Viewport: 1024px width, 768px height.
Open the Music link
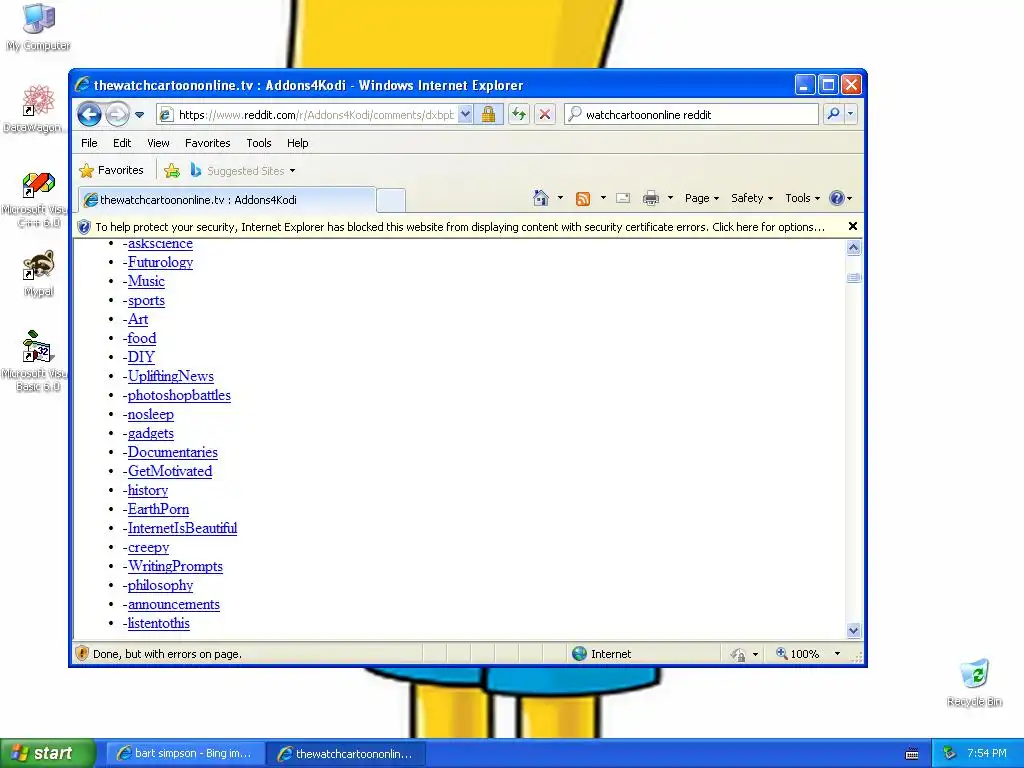(x=146, y=281)
